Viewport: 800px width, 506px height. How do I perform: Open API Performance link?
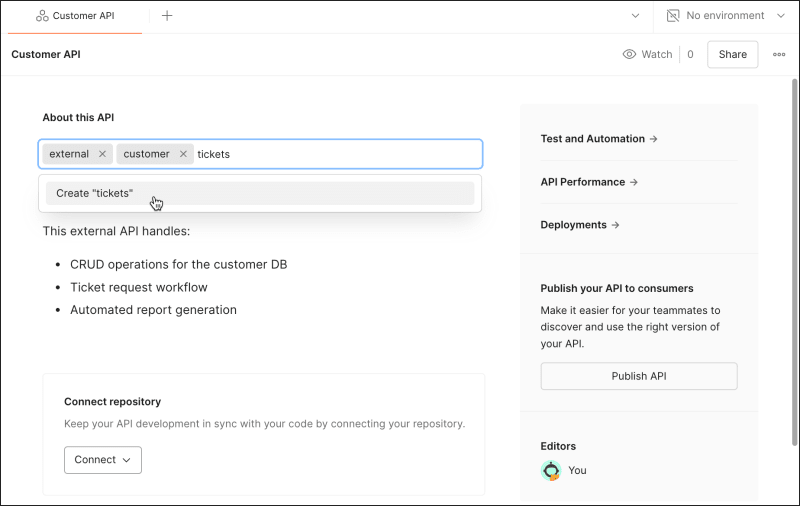point(589,182)
